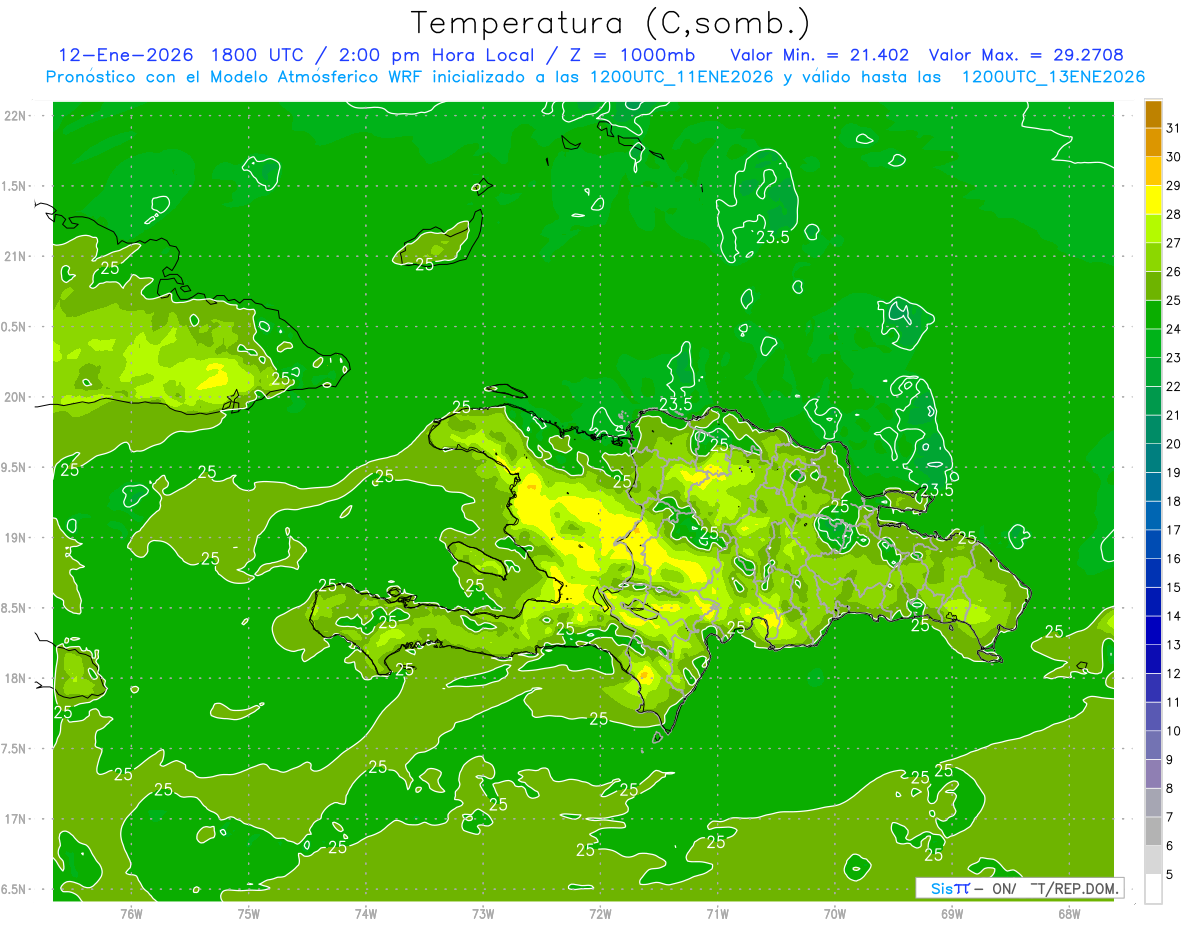This screenshot has height=927, width=1200.
Task: Click the SisTT ONAMET/REP.DOM. watermark label
Action: (x=1018, y=888)
